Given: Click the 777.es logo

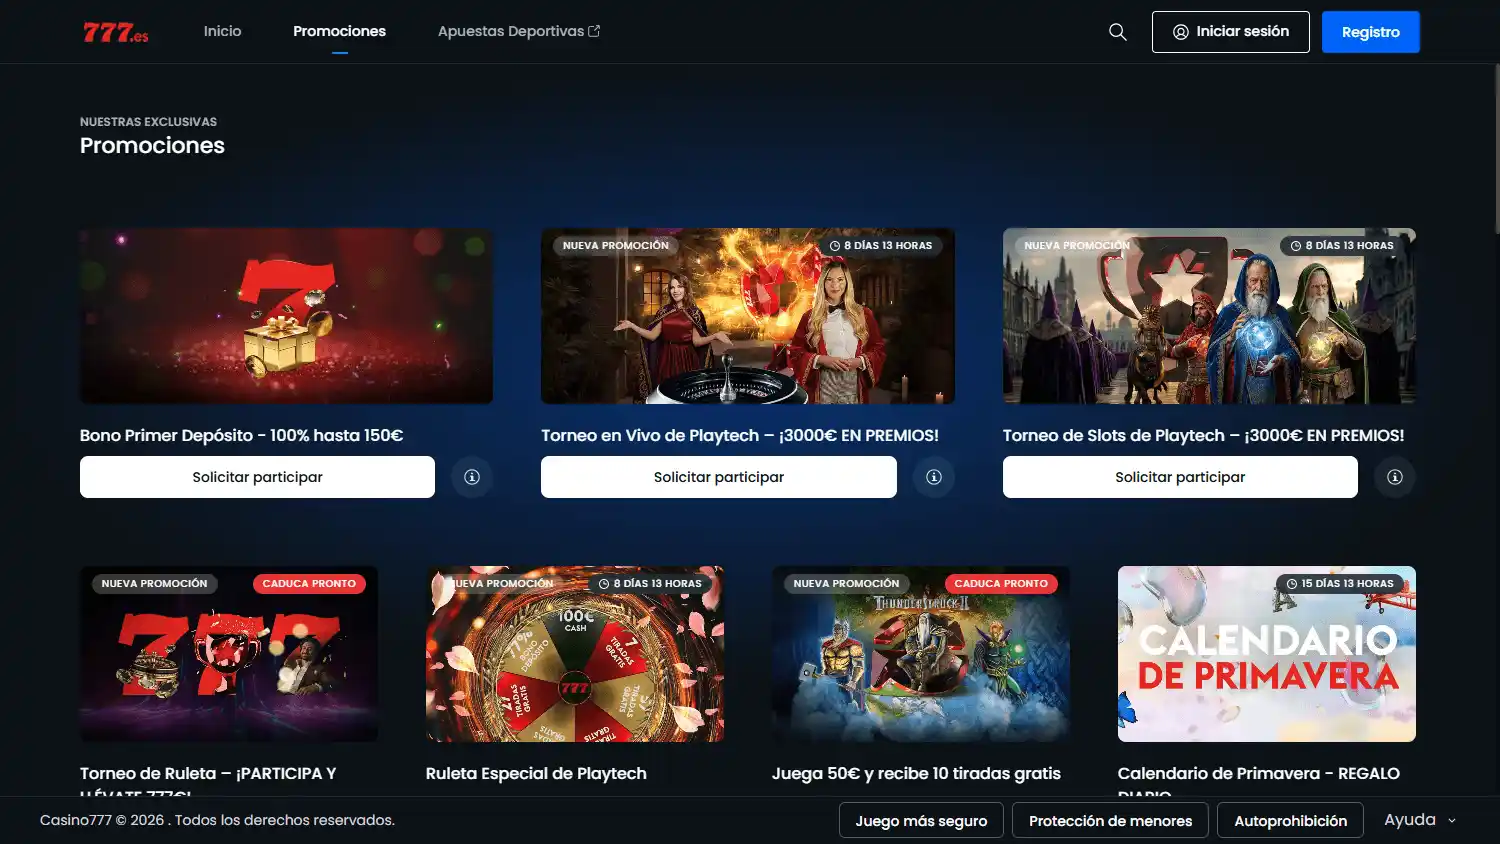Looking at the screenshot, I should (x=116, y=32).
